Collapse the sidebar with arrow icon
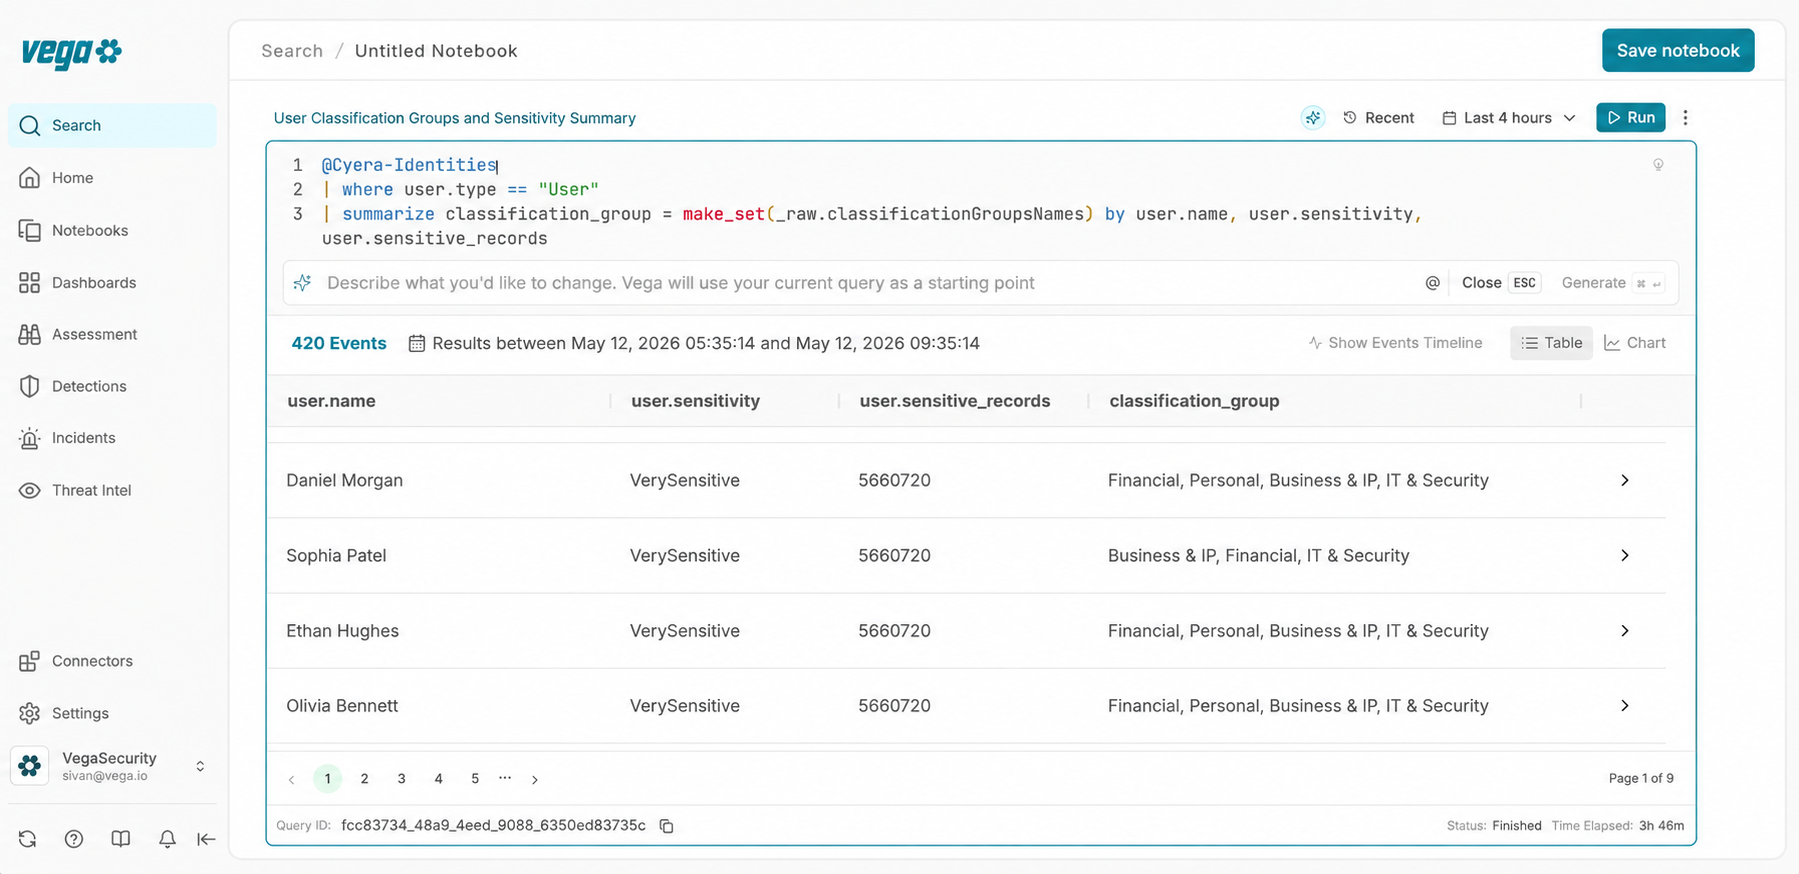This screenshot has height=874, width=1799. click(206, 839)
